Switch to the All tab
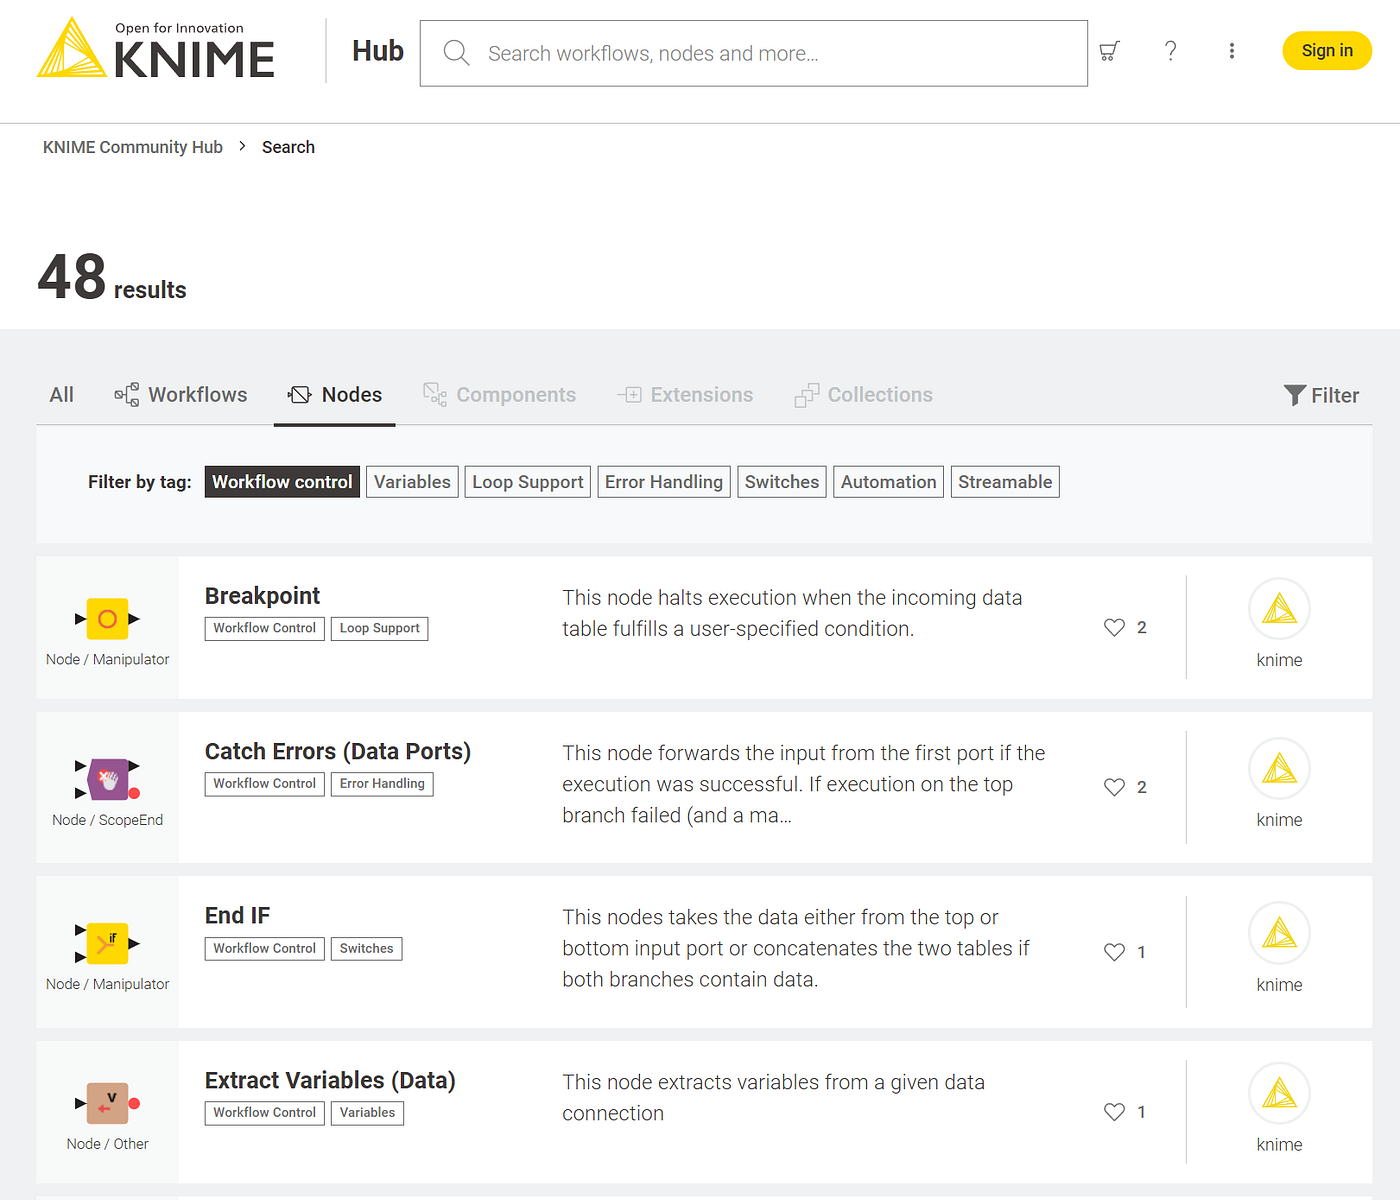Viewport: 1400px width, 1200px height. 62,395
